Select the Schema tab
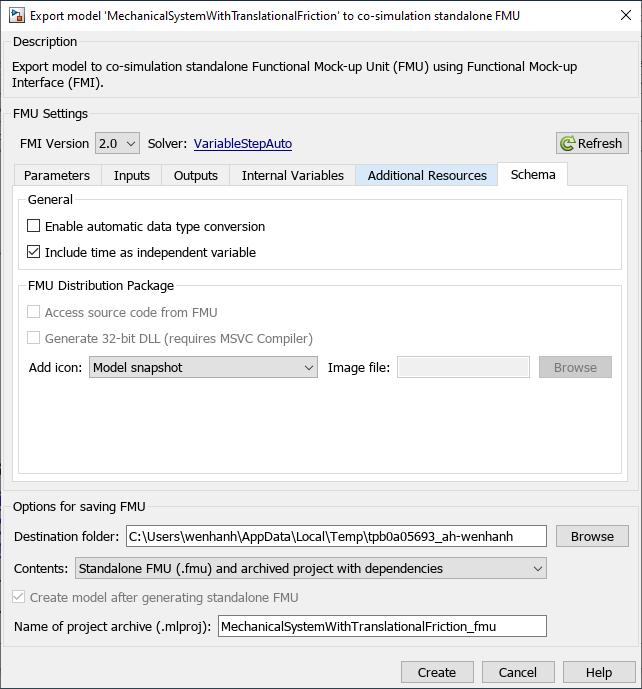The image size is (642, 689). pyautogui.click(x=532, y=174)
